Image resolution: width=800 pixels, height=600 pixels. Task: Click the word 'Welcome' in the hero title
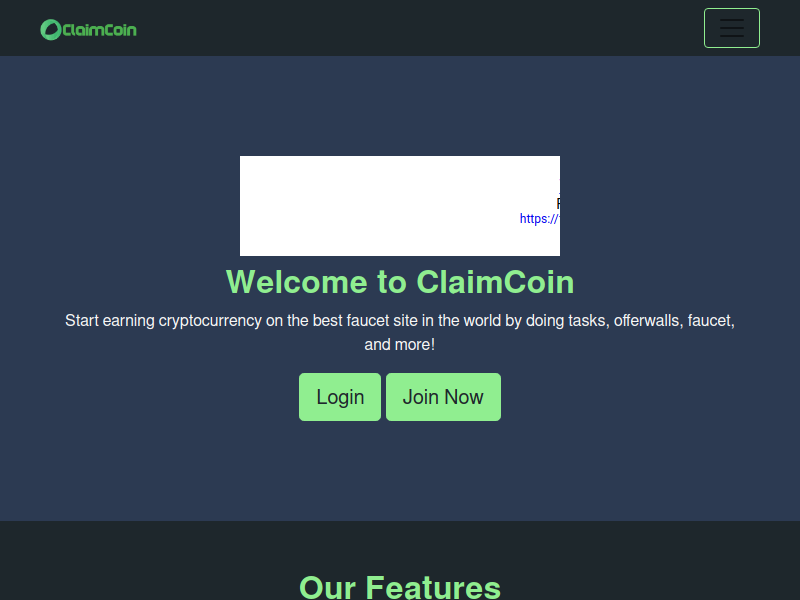(296, 282)
